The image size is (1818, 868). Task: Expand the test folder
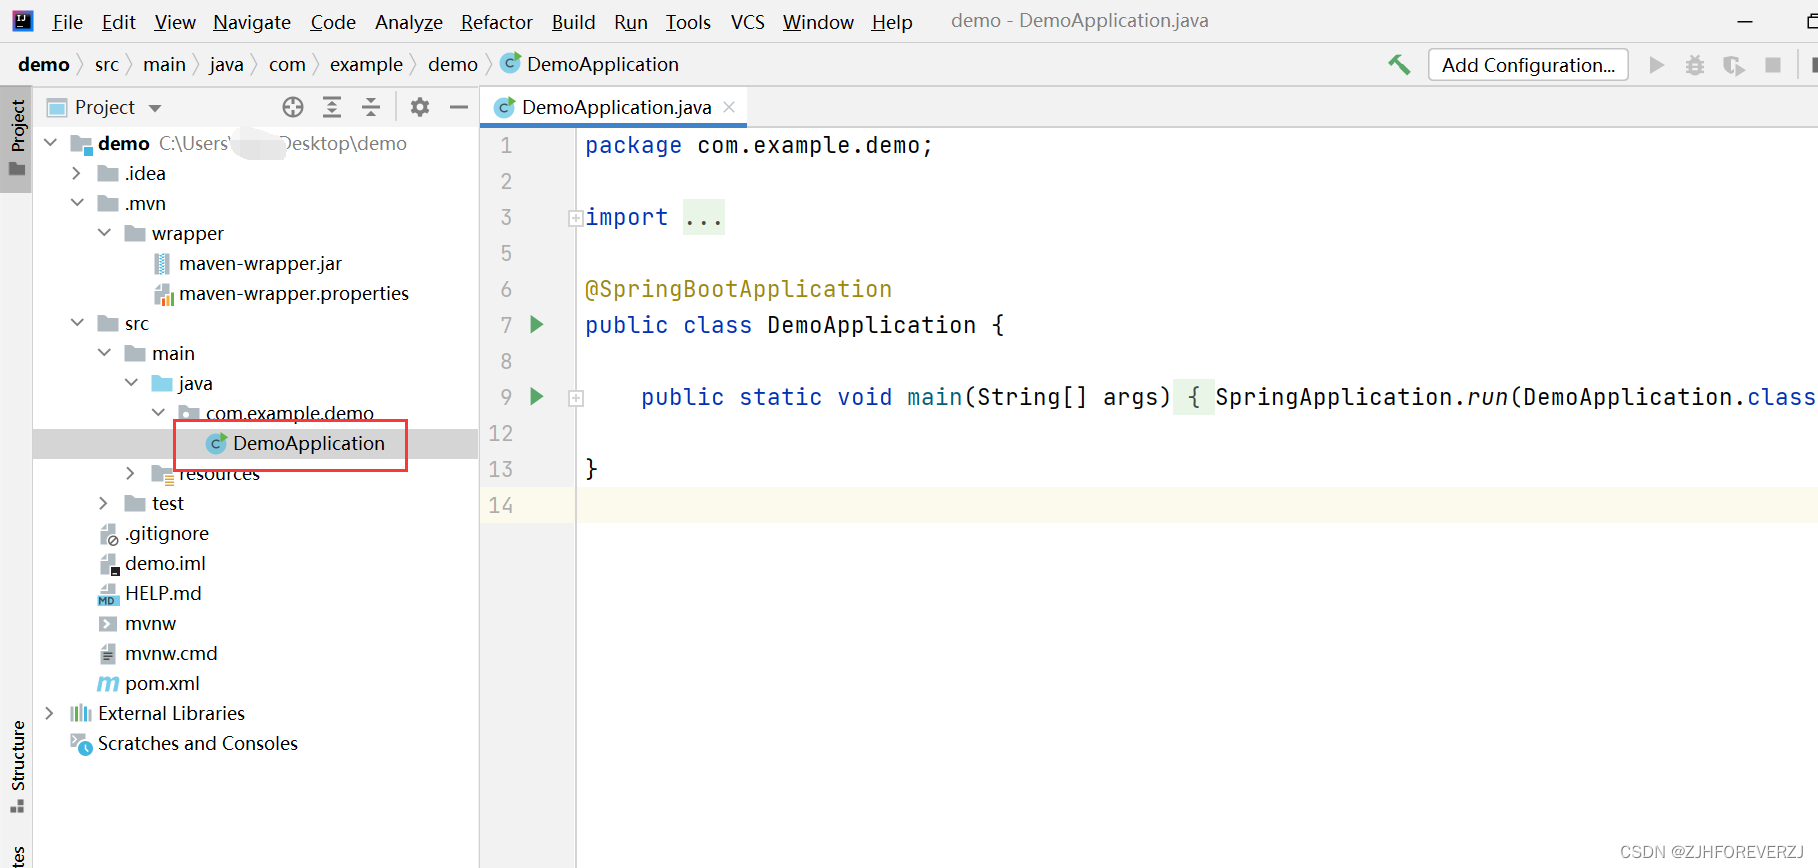click(x=104, y=503)
